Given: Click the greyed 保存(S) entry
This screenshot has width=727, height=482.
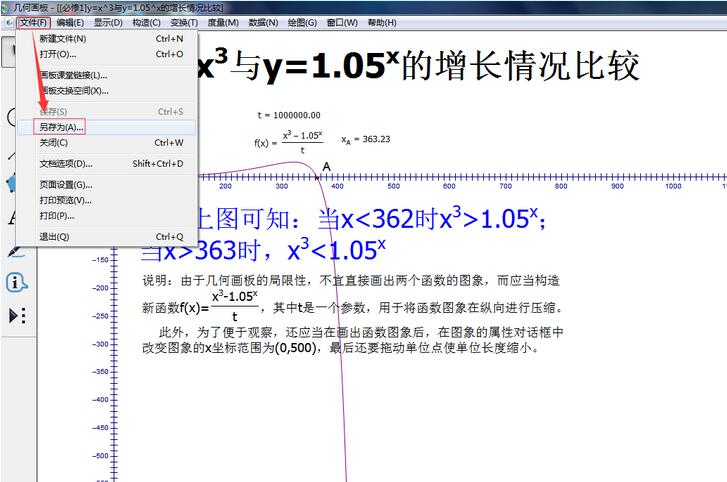Looking at the screenshot, I should click(x=107, y=112).
